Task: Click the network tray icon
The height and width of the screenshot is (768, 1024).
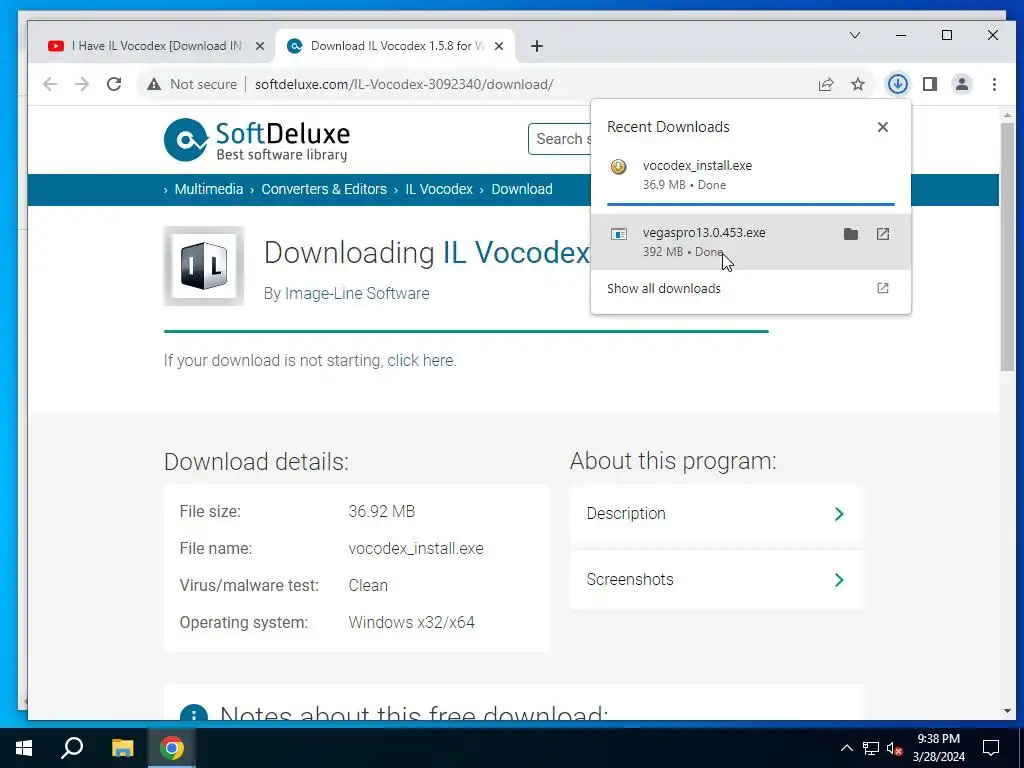Action: tap(871, 748)
